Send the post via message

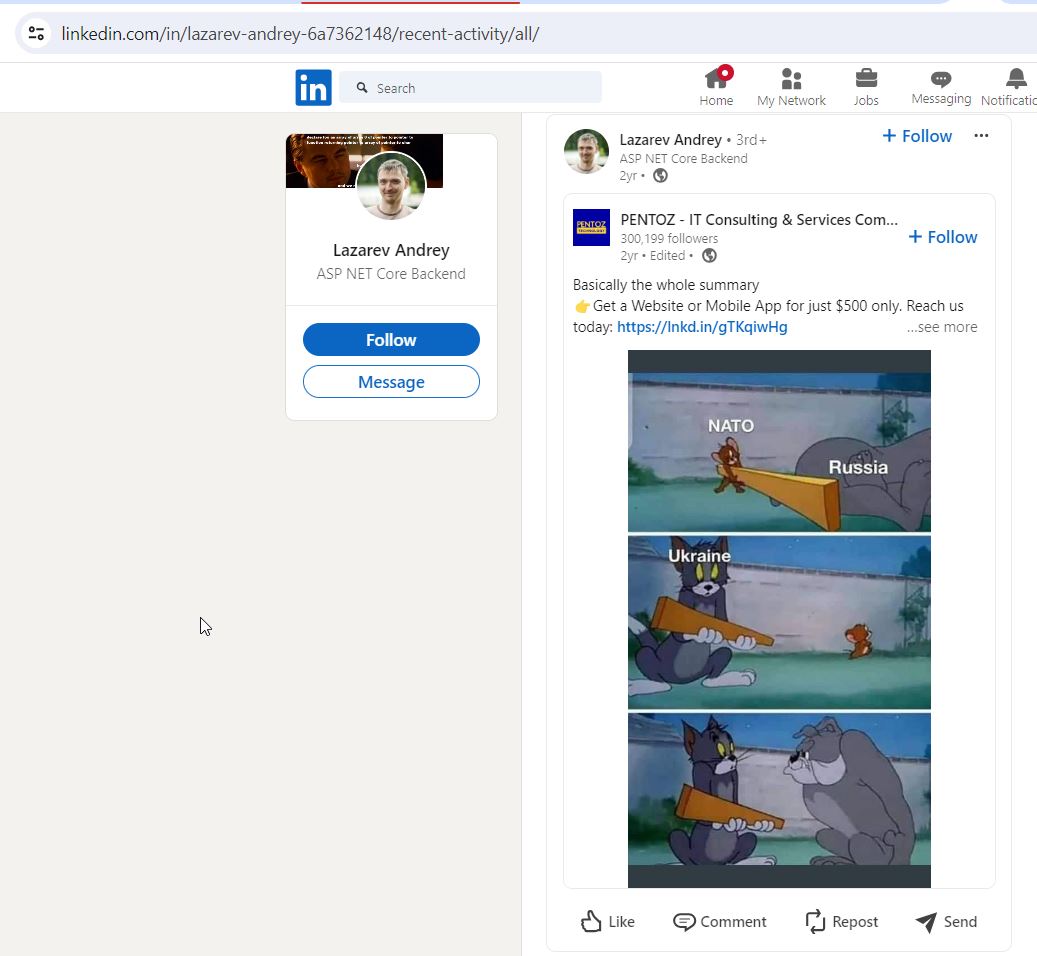pyautogui.click(x=946, y=921)
